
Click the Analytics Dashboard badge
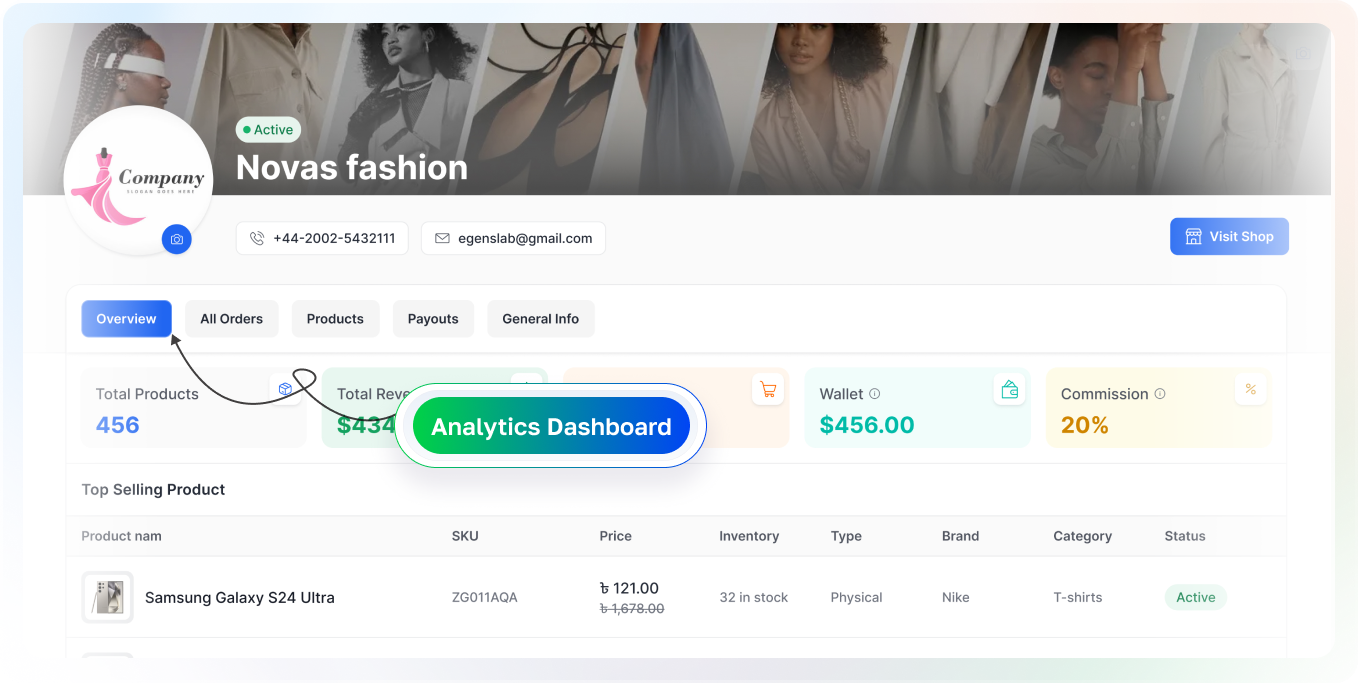(551, 426)
